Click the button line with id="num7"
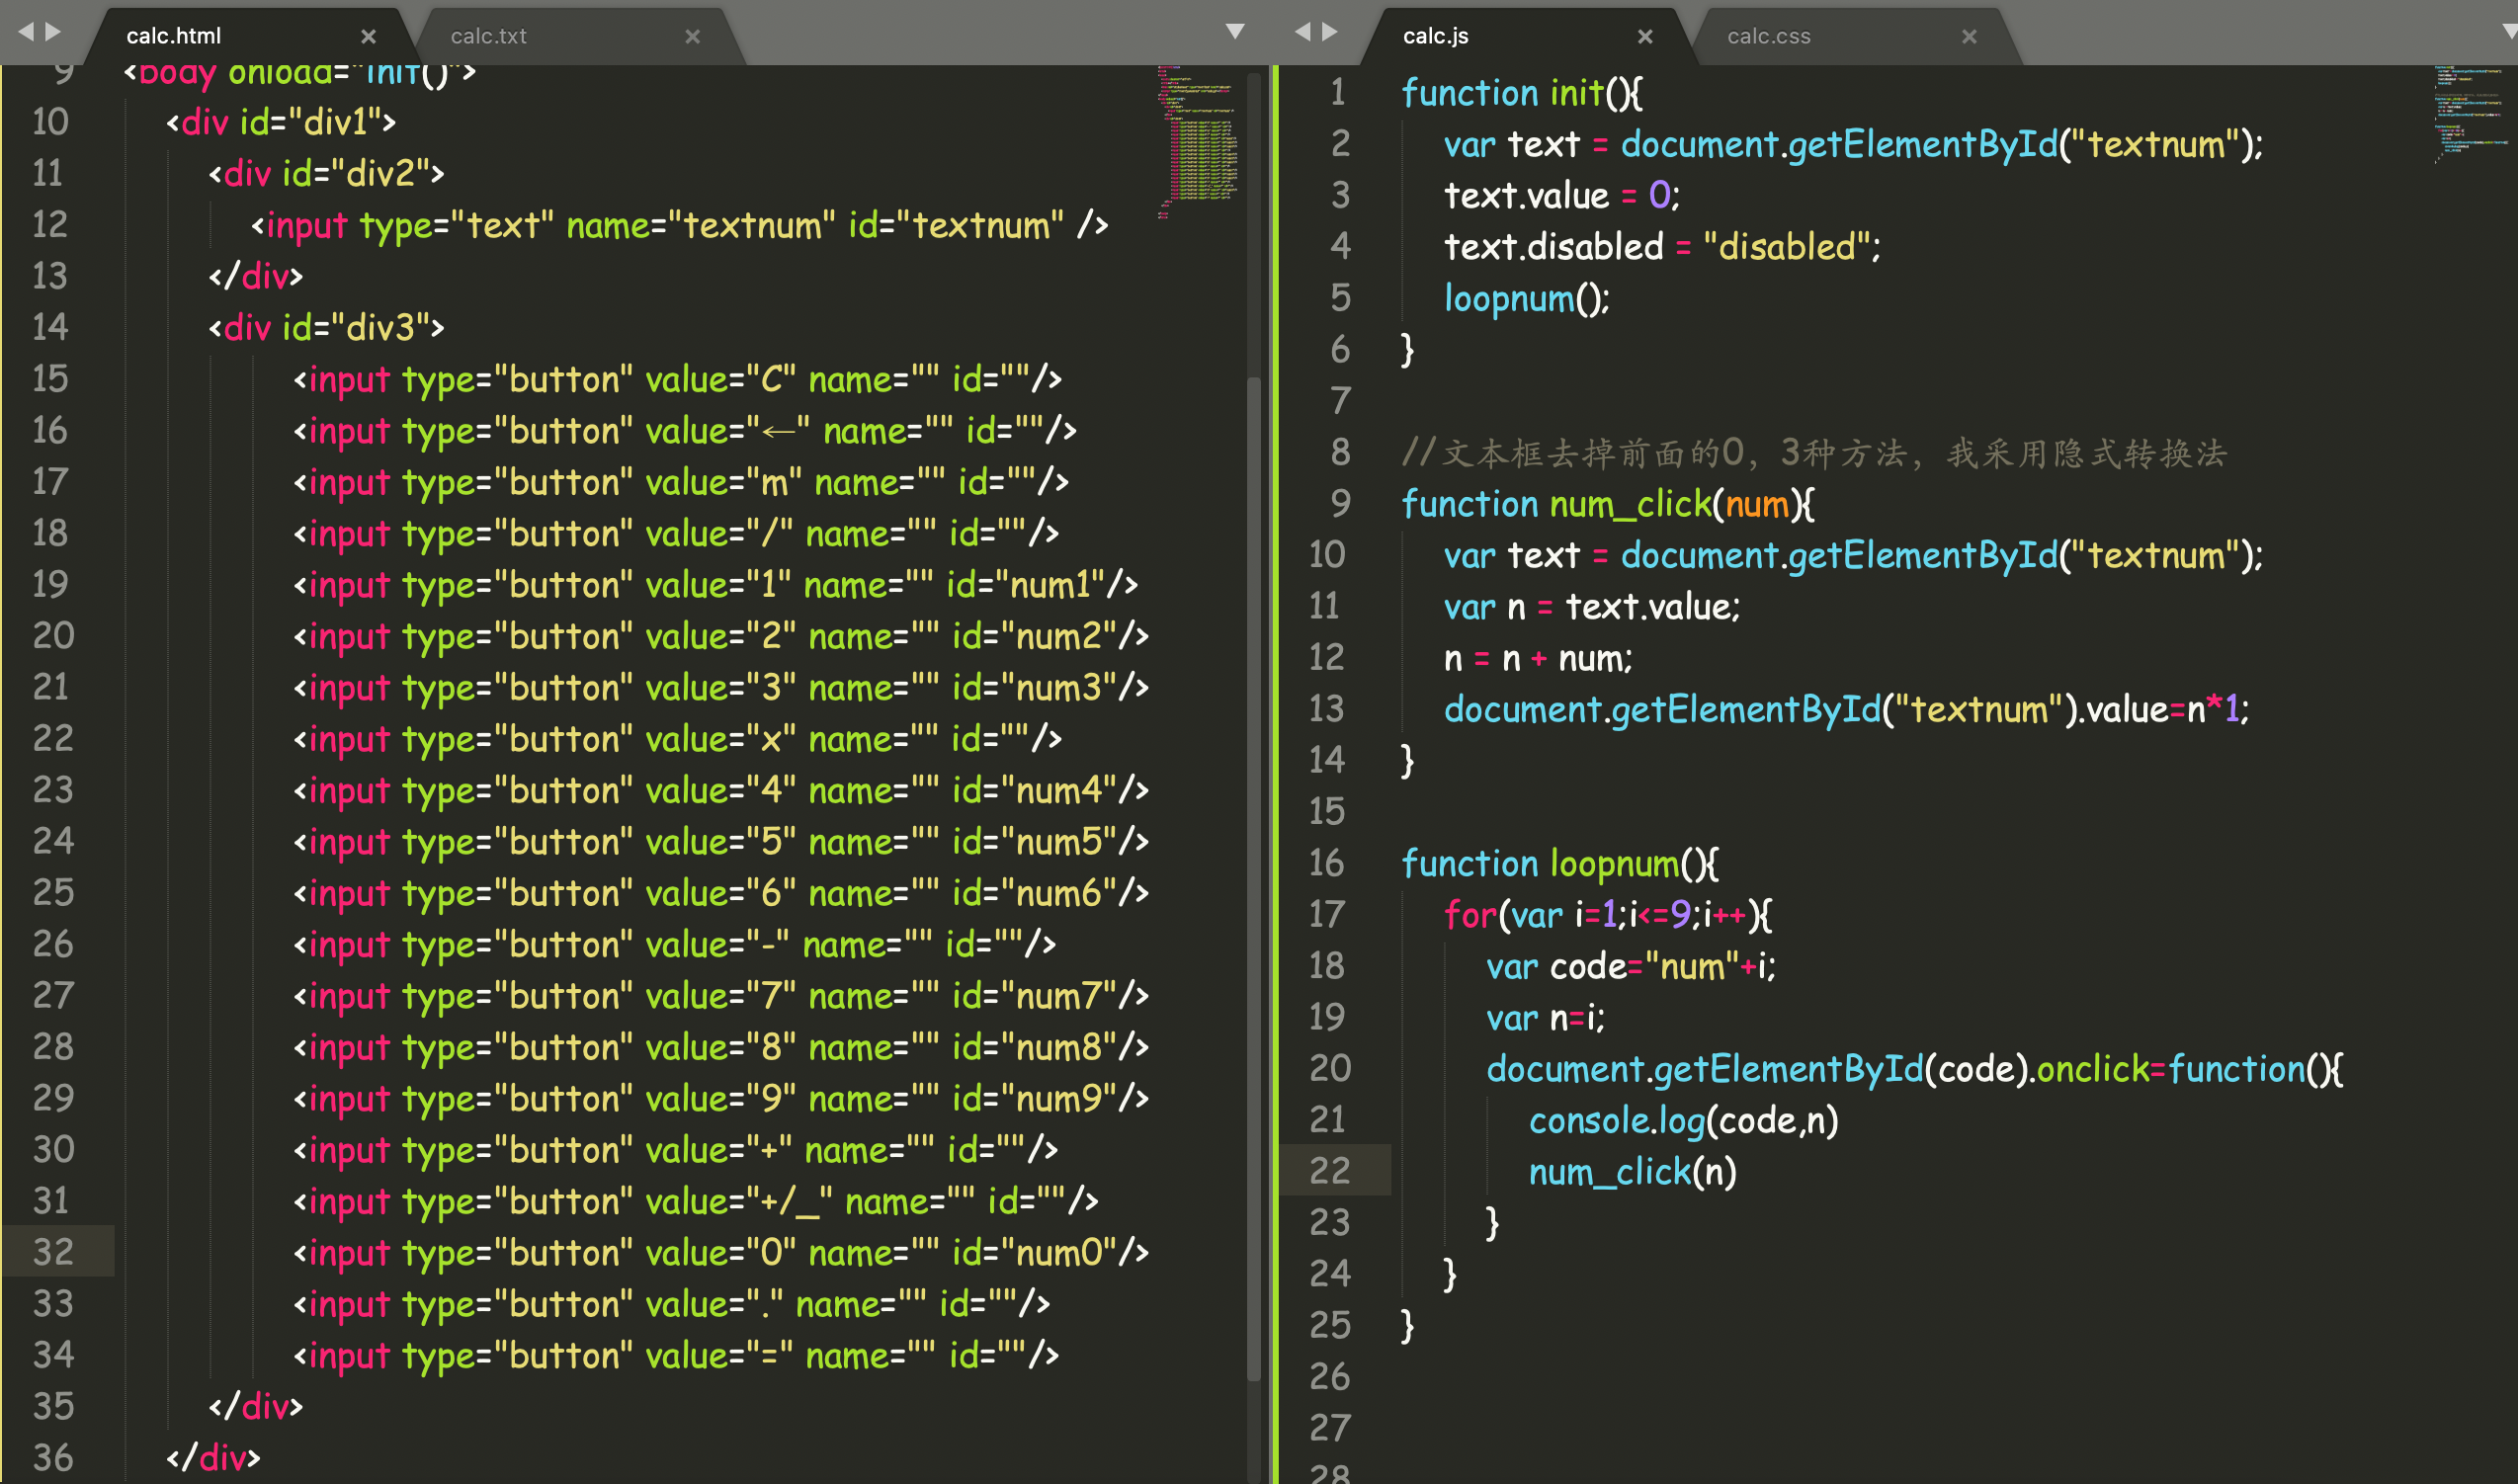Viewport: 2518px width, 1484px height. (720, 996)
